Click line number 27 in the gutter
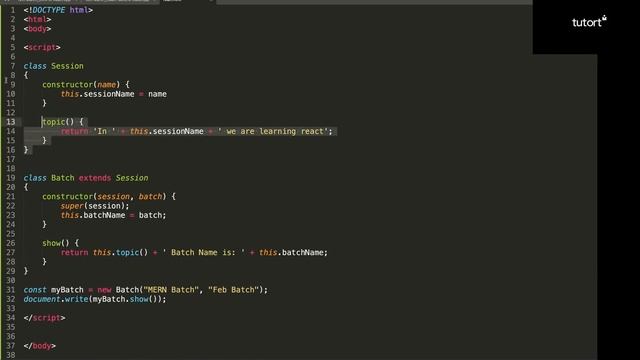 coord(11,253)
